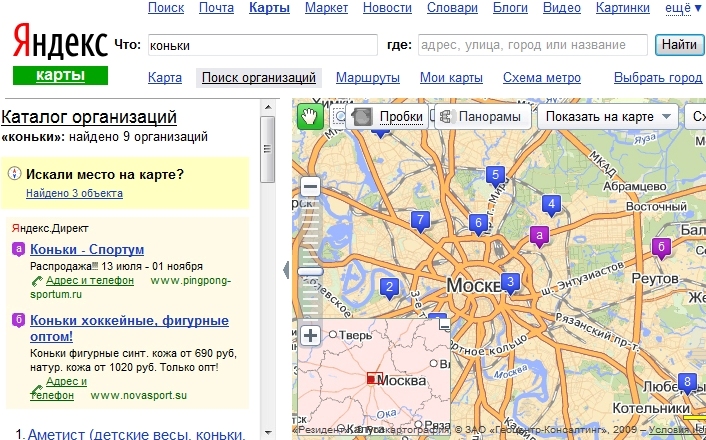
Task: Click map marker number 3
Action: click(510, 283)
